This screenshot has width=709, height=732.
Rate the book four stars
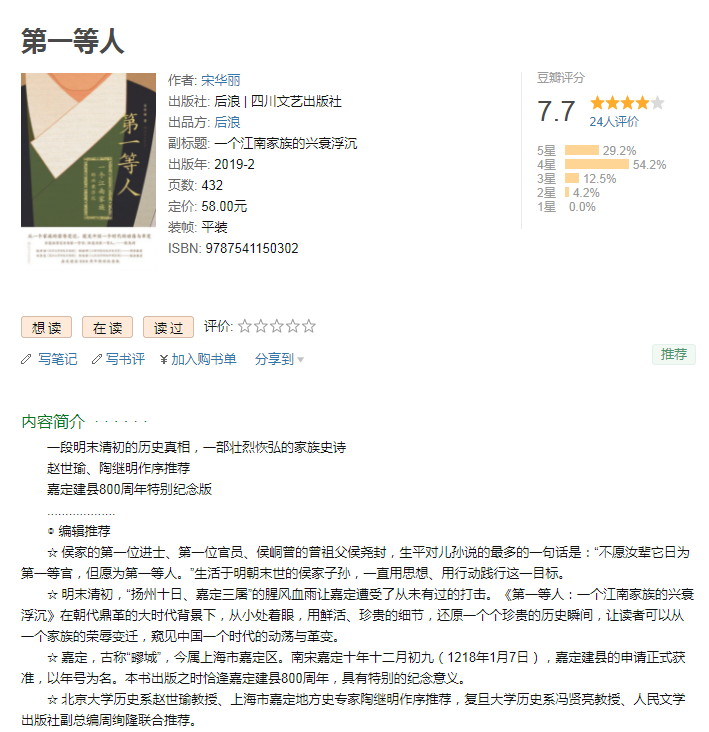click(293, 326)
